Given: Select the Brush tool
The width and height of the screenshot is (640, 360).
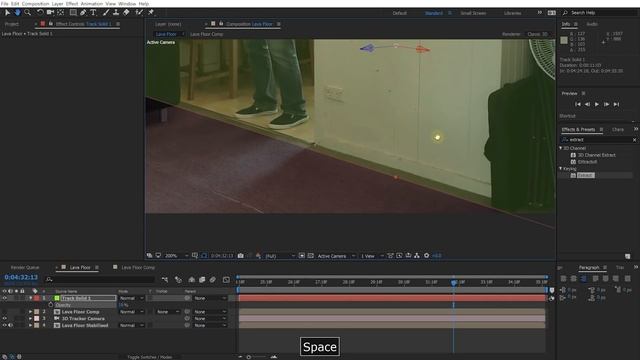Looking at the screenshot, I should click(106, 13).
